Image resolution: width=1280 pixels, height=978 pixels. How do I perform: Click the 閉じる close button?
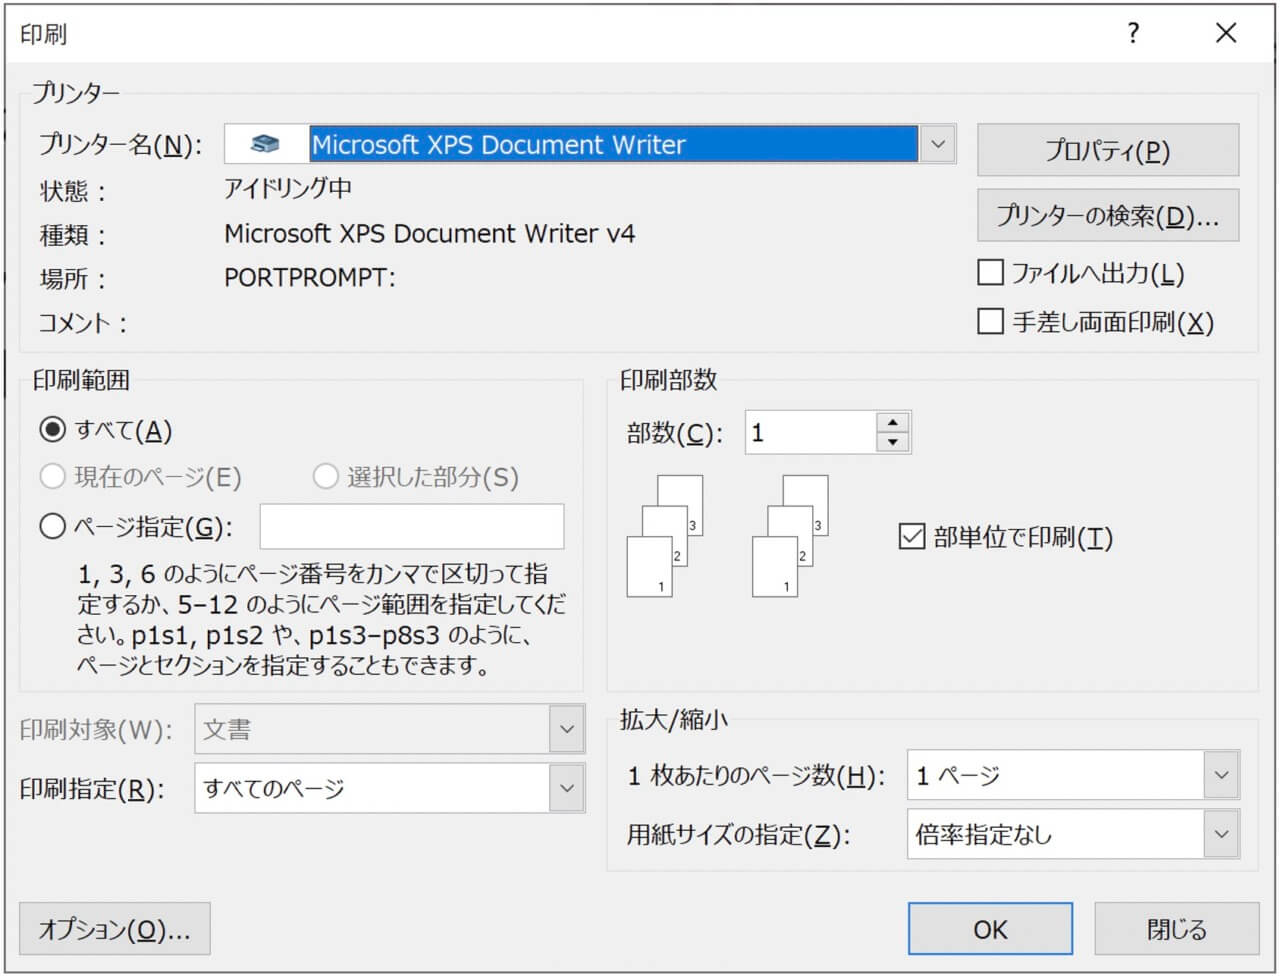tap(1177, 929)
